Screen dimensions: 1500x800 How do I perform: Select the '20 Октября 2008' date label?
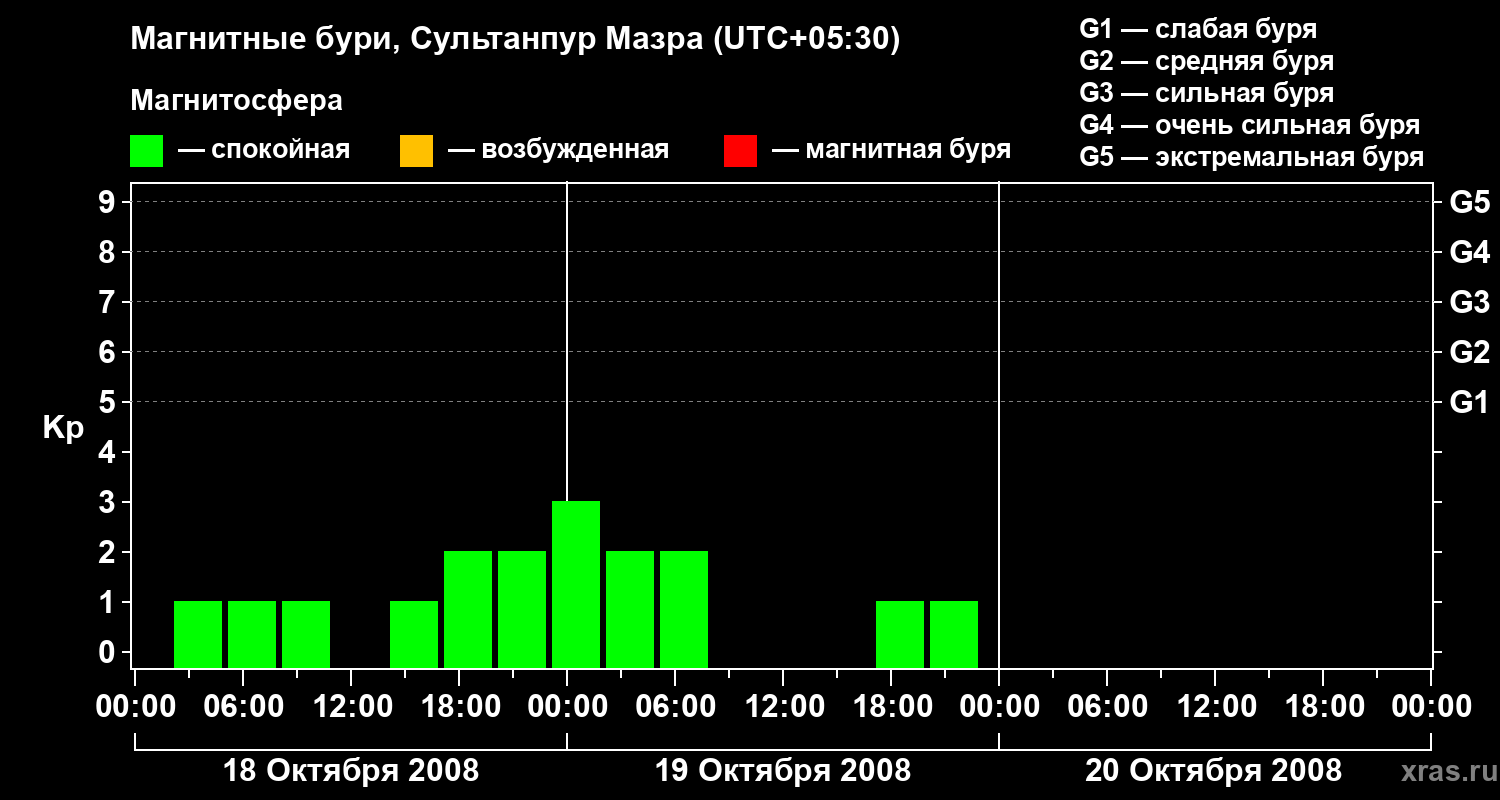[x=1214, y=770]
